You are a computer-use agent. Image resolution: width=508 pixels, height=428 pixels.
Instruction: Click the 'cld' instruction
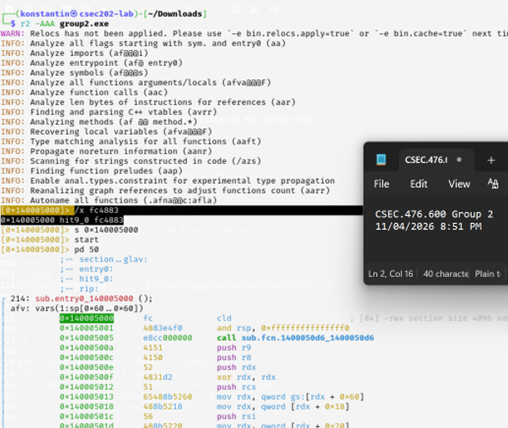[224, 318]
